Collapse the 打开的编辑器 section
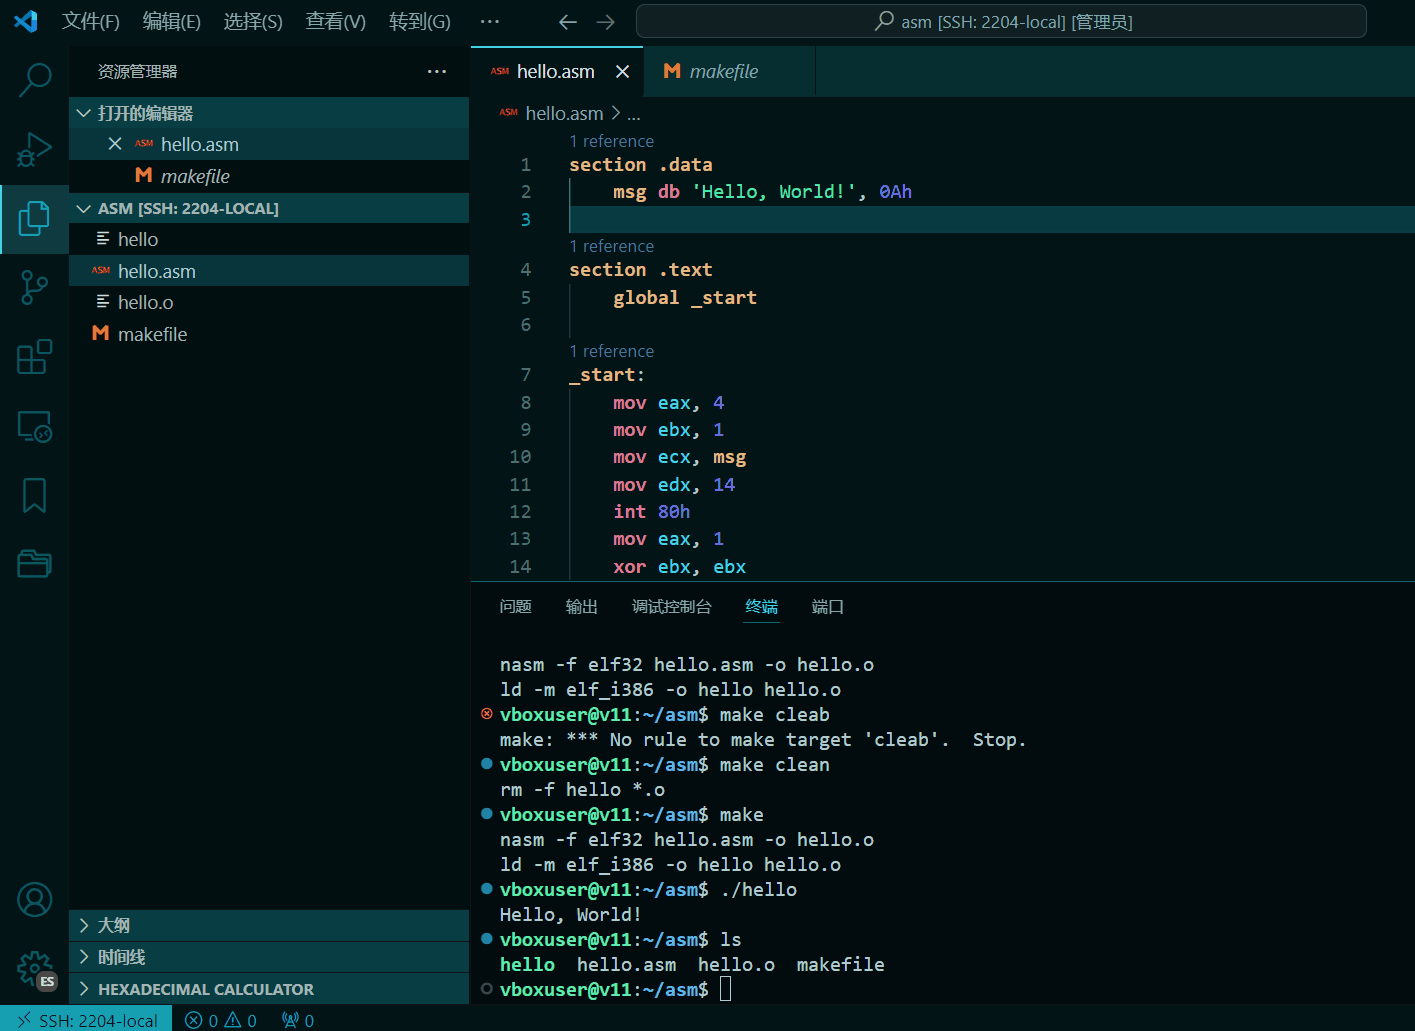The width and height of the screenshot is (1415, 1031). click(x=83, y=113)
